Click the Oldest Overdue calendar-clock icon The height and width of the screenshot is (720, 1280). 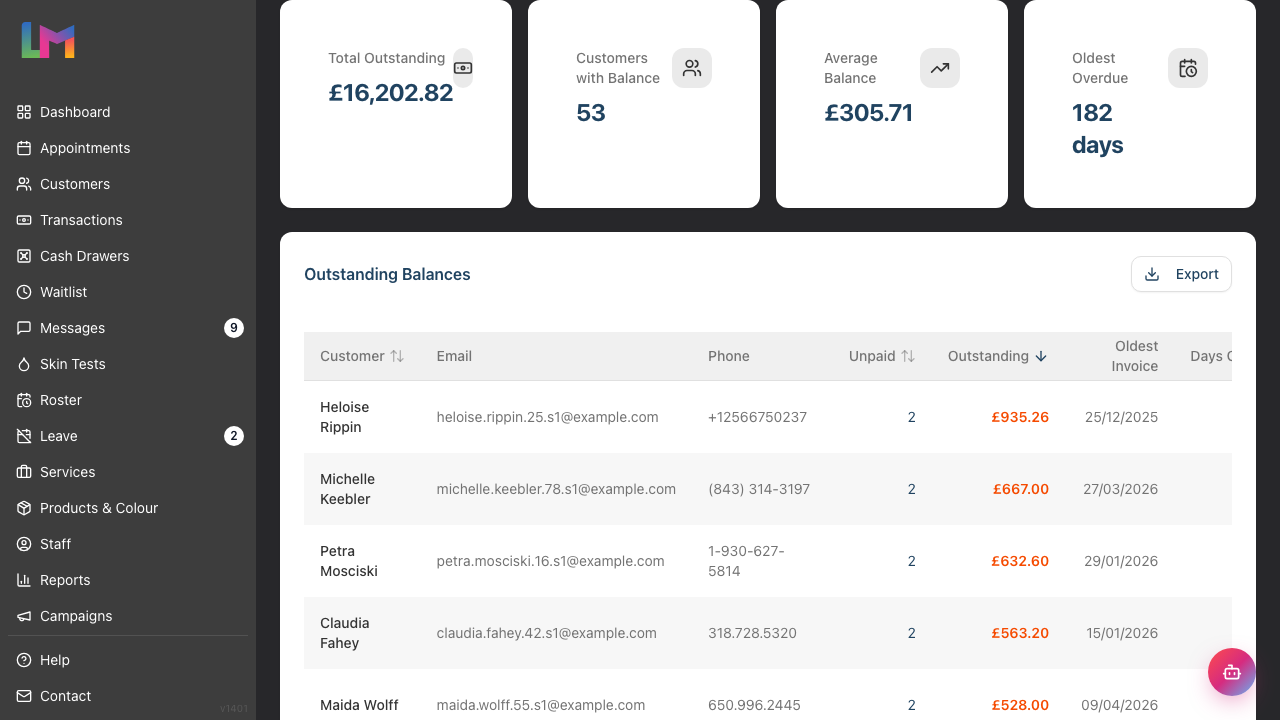click(1188, 68)
